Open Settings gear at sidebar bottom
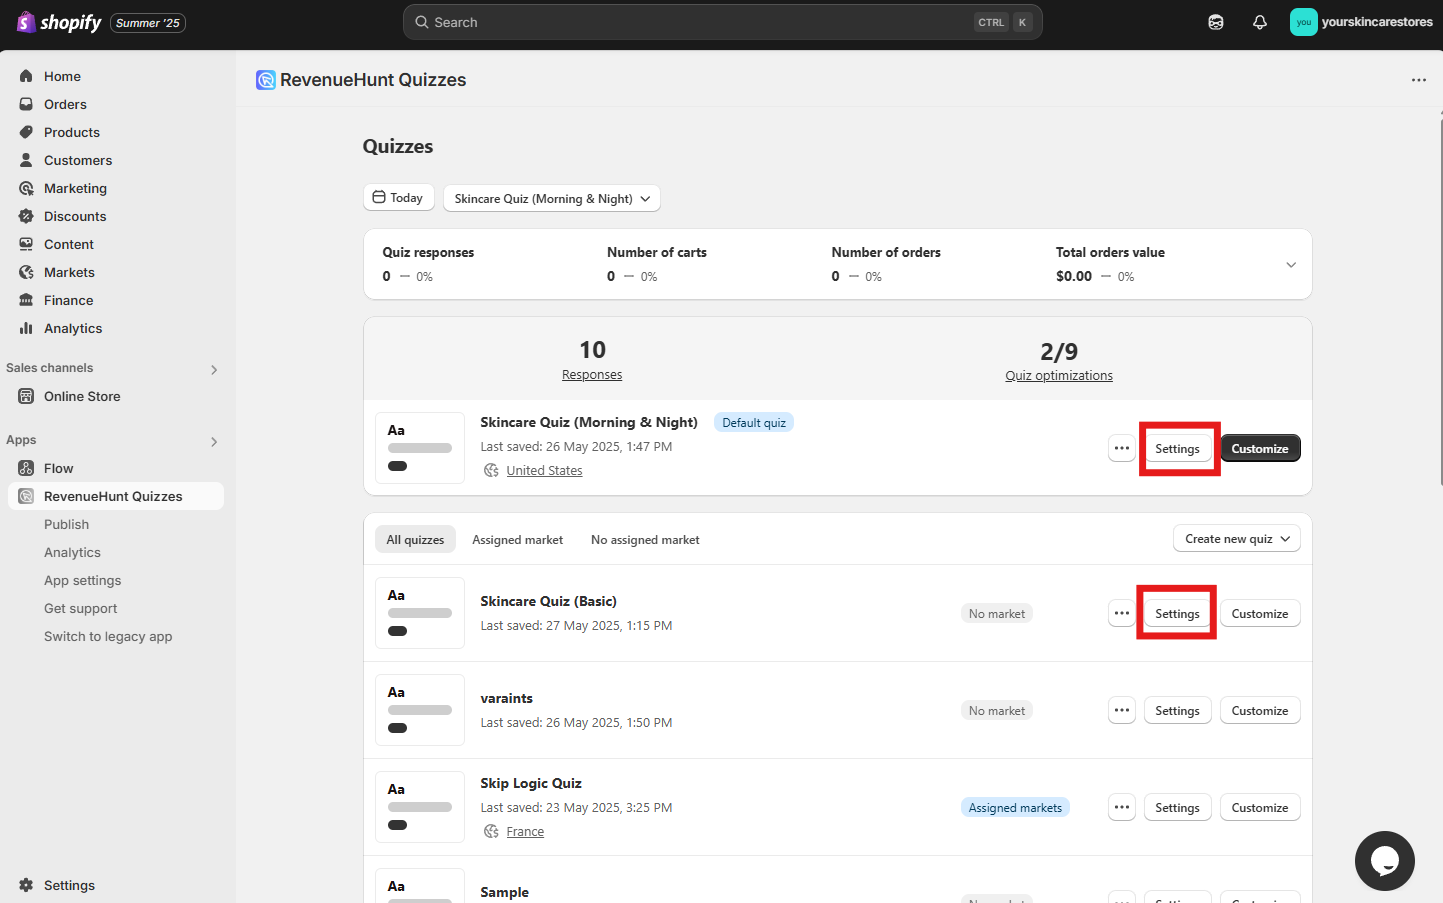The height and width of the screenshot is (903, 1443). pos(26,885)
